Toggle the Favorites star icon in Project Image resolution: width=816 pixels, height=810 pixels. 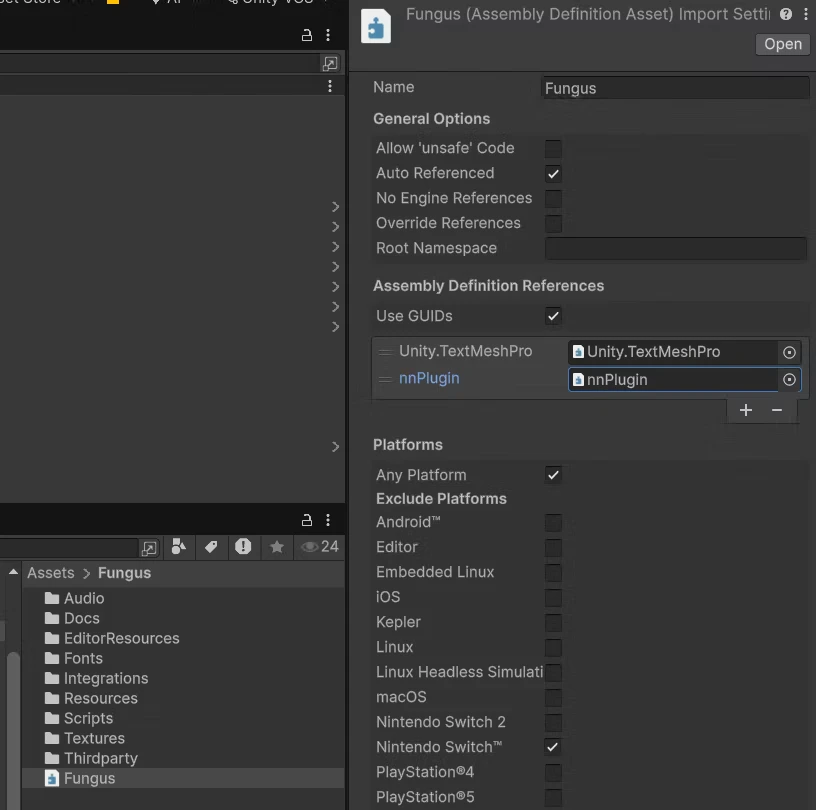coord(277,547)
